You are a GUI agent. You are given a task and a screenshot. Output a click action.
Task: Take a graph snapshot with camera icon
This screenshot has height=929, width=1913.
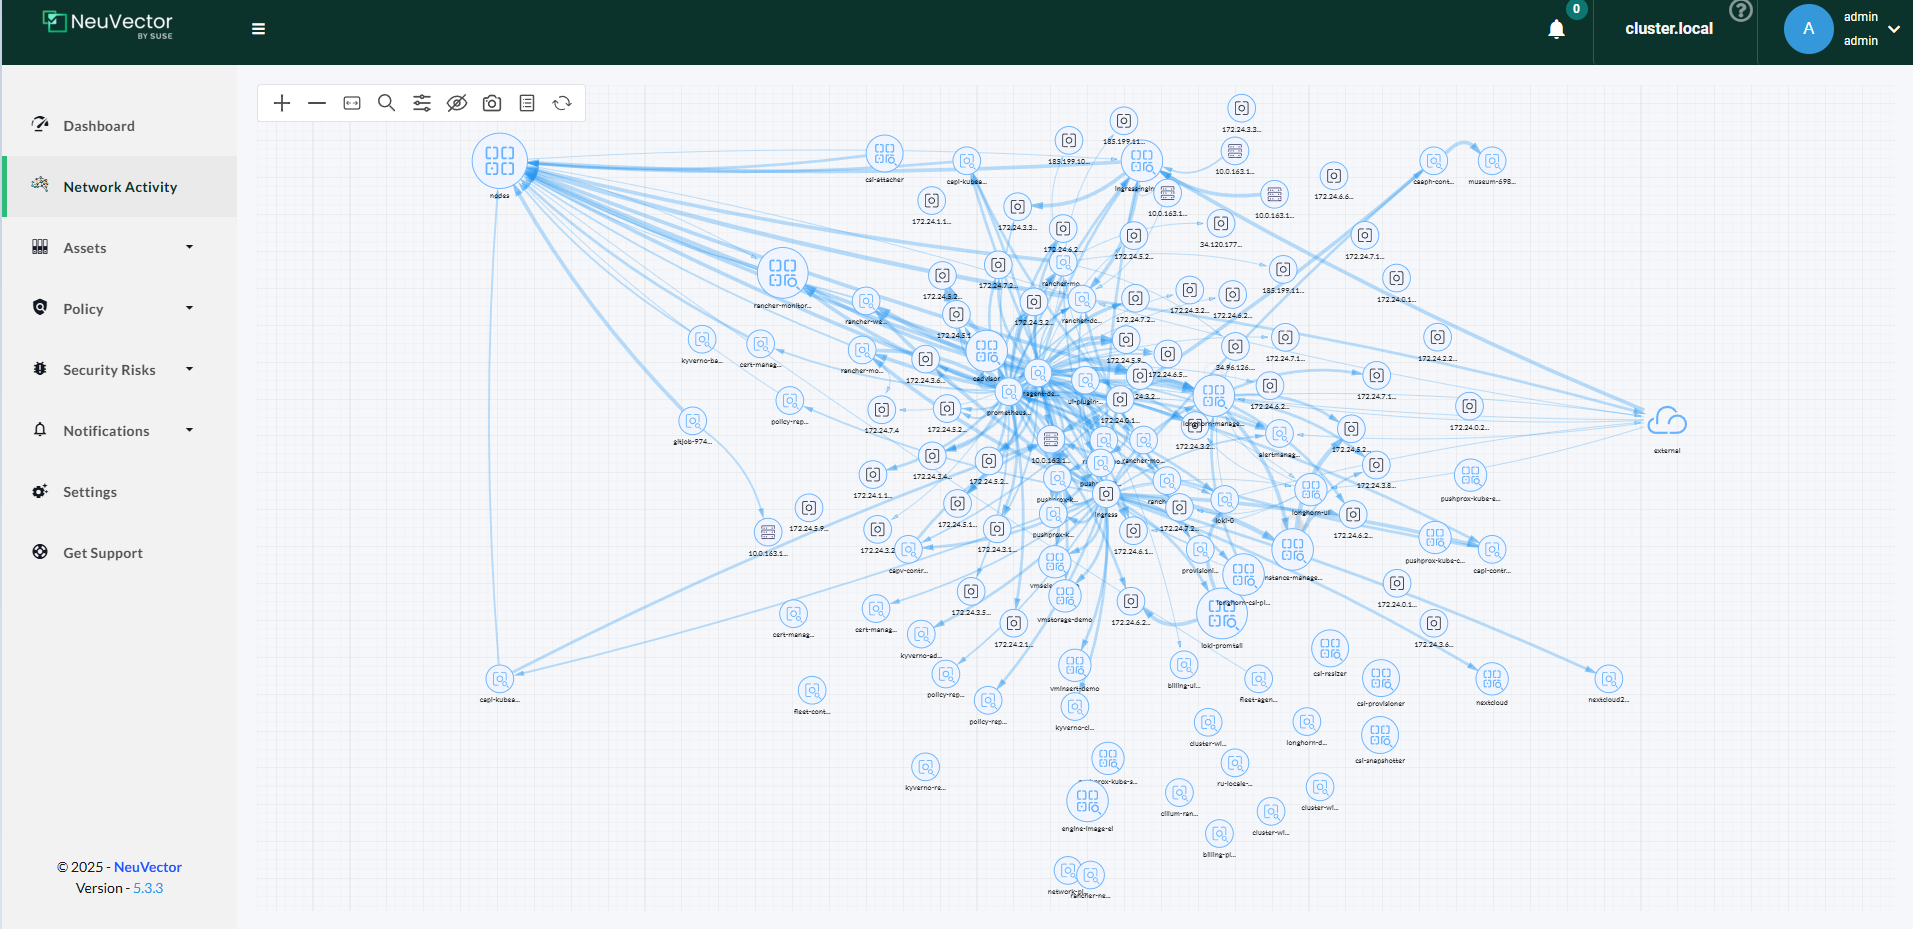(492, 103)
